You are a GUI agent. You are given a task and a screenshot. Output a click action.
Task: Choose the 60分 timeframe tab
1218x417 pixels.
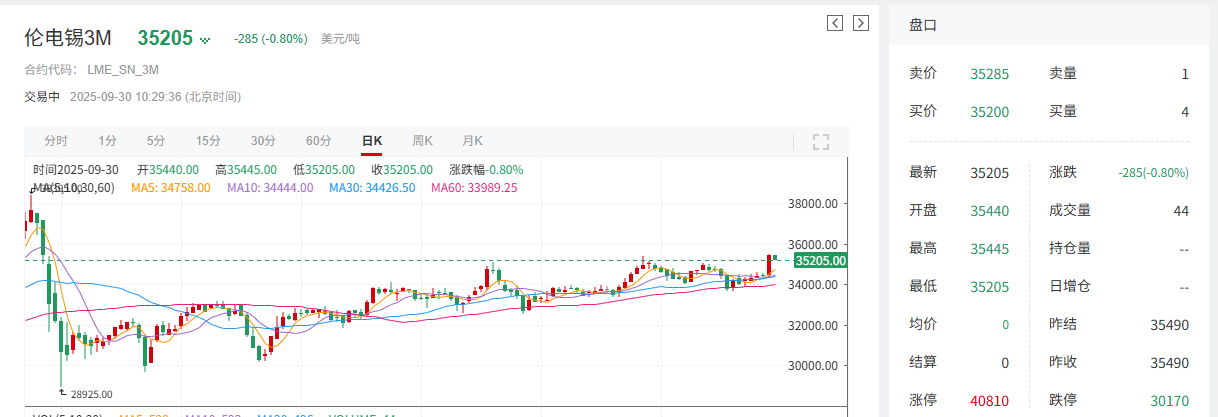click(318, 141)
